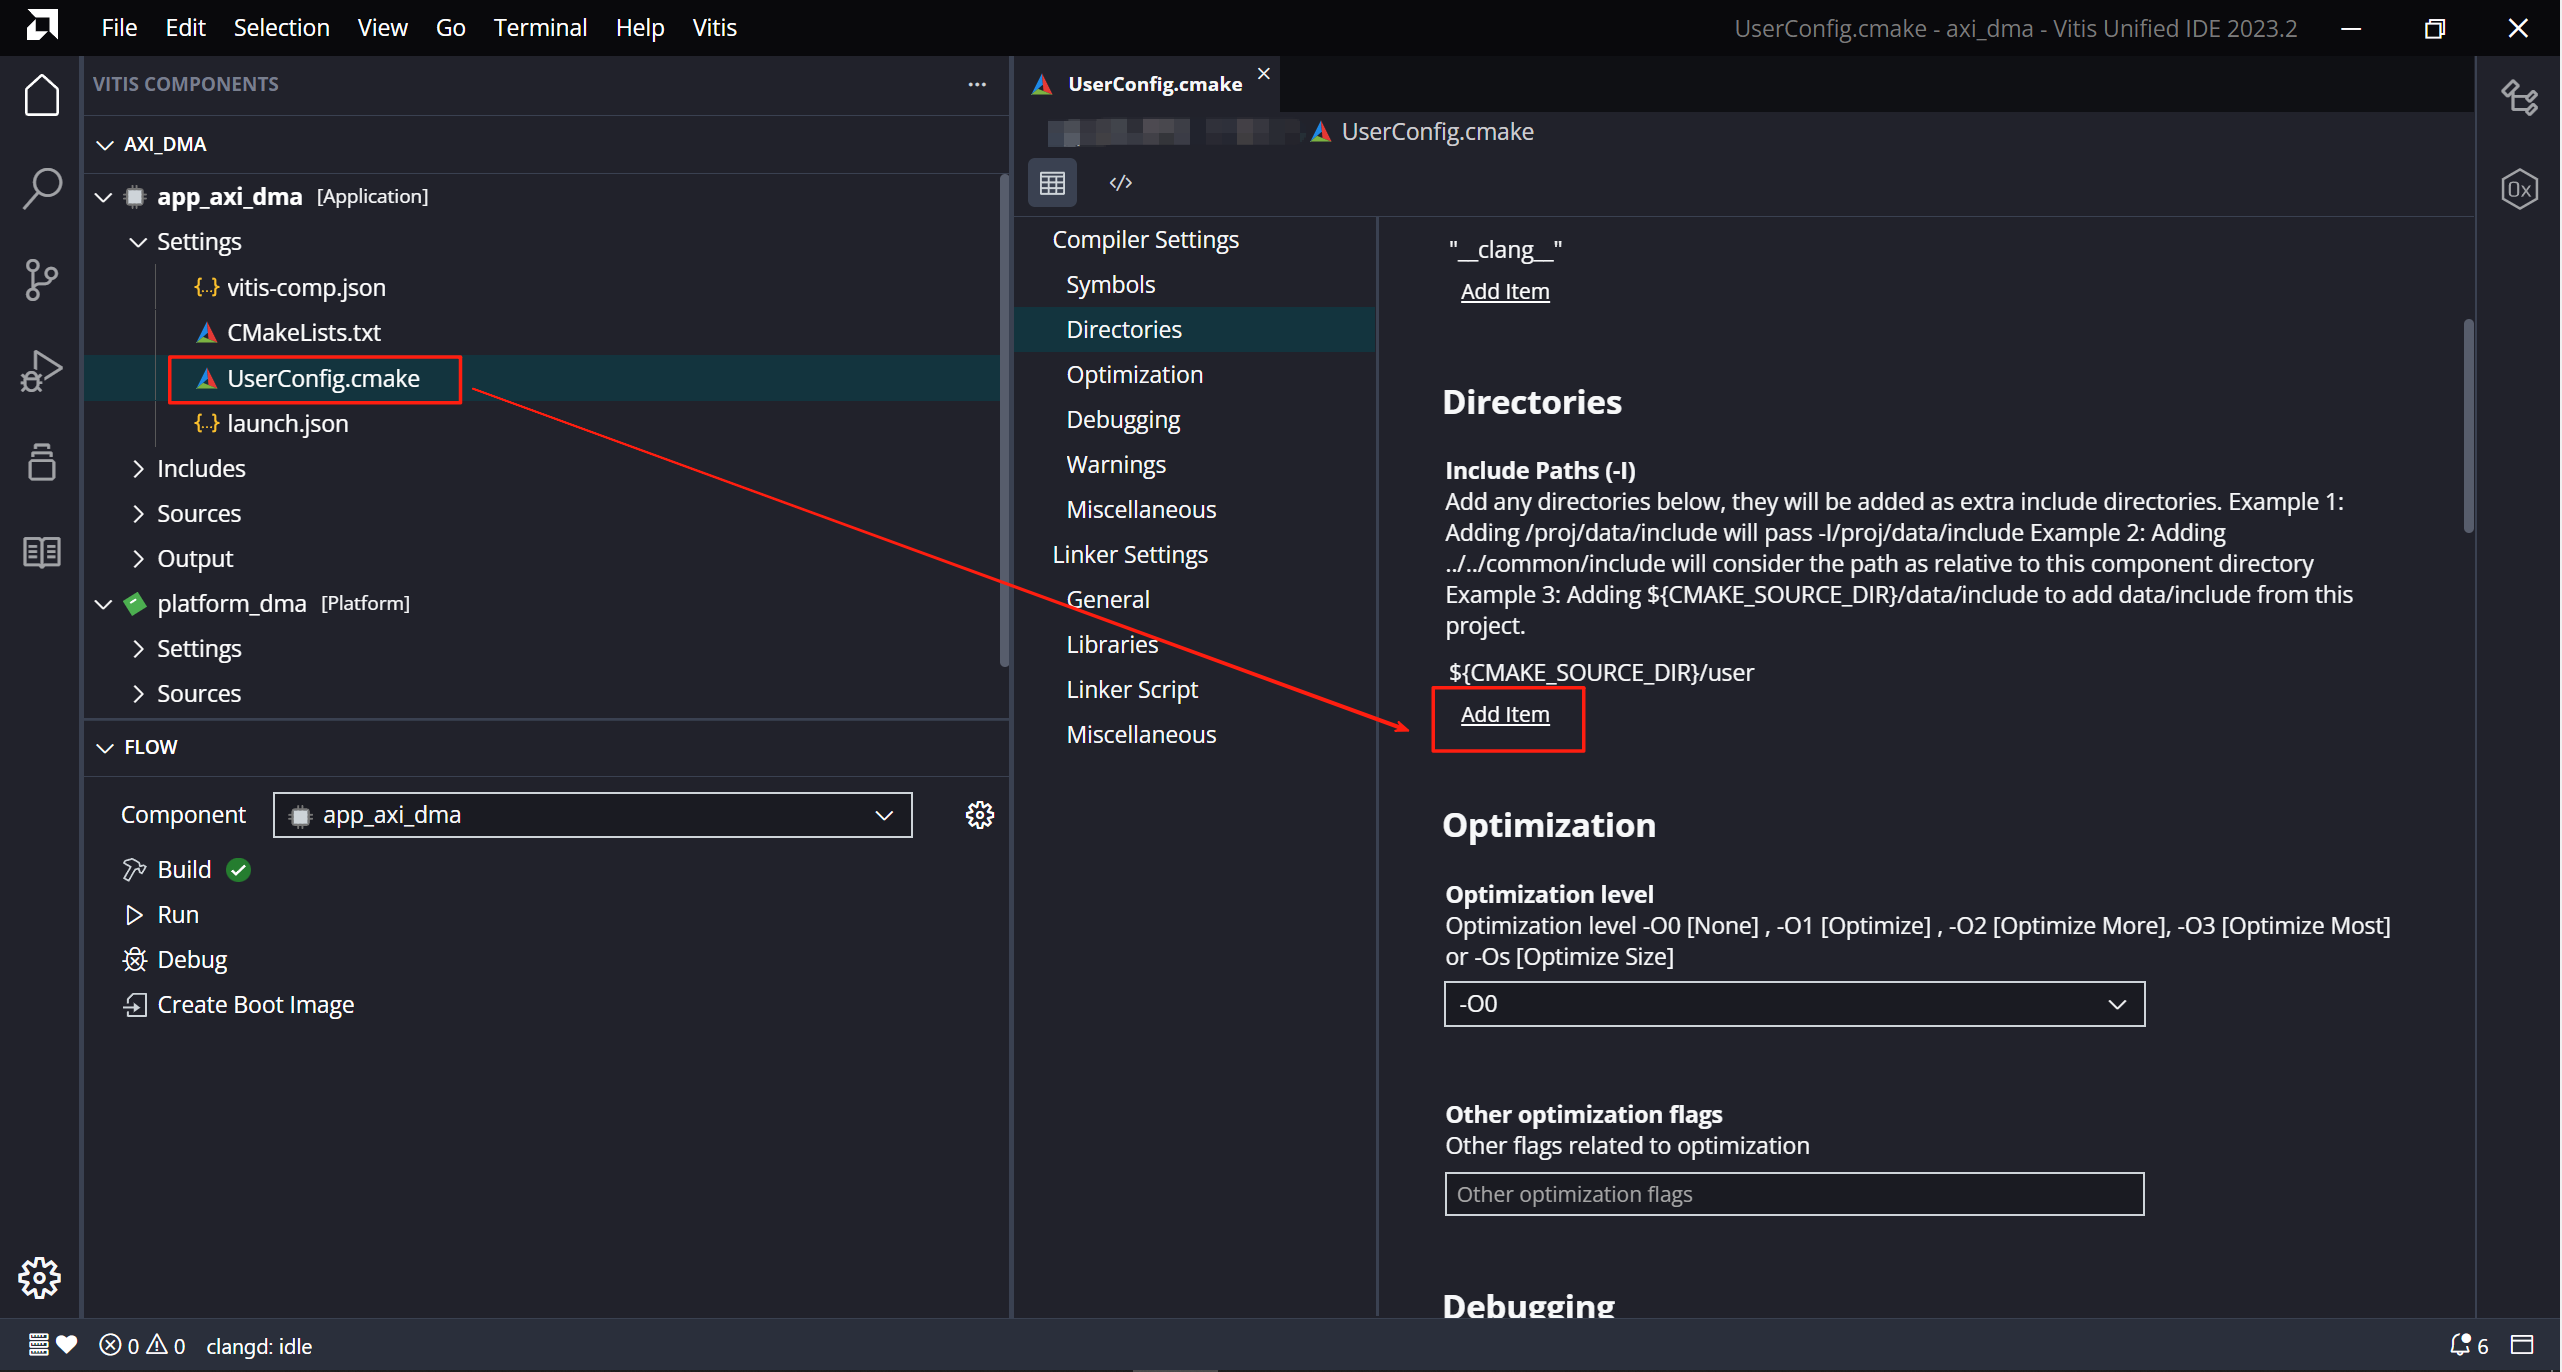Open the hex 0x memory inspector icon
This screenshot has height=1372, width=2562.
coord(2519,189)
